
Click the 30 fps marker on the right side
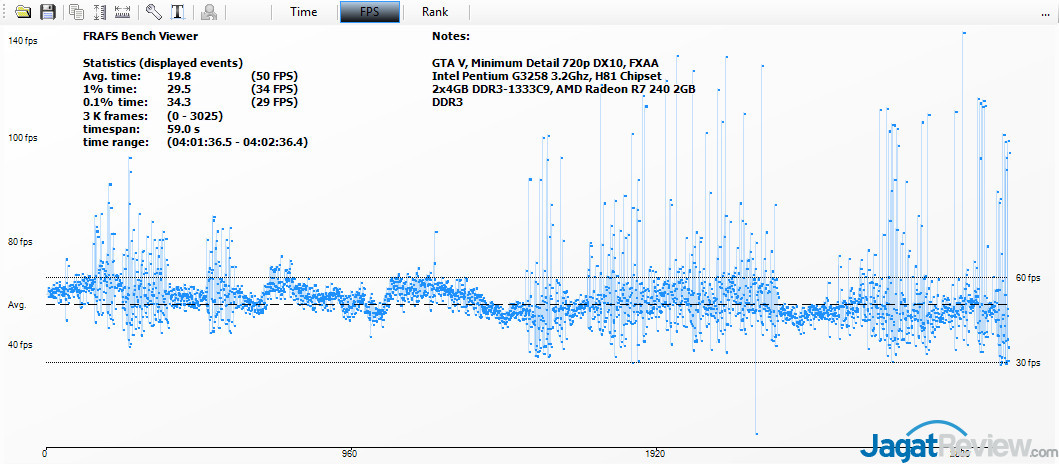(x=1029, y=363)
